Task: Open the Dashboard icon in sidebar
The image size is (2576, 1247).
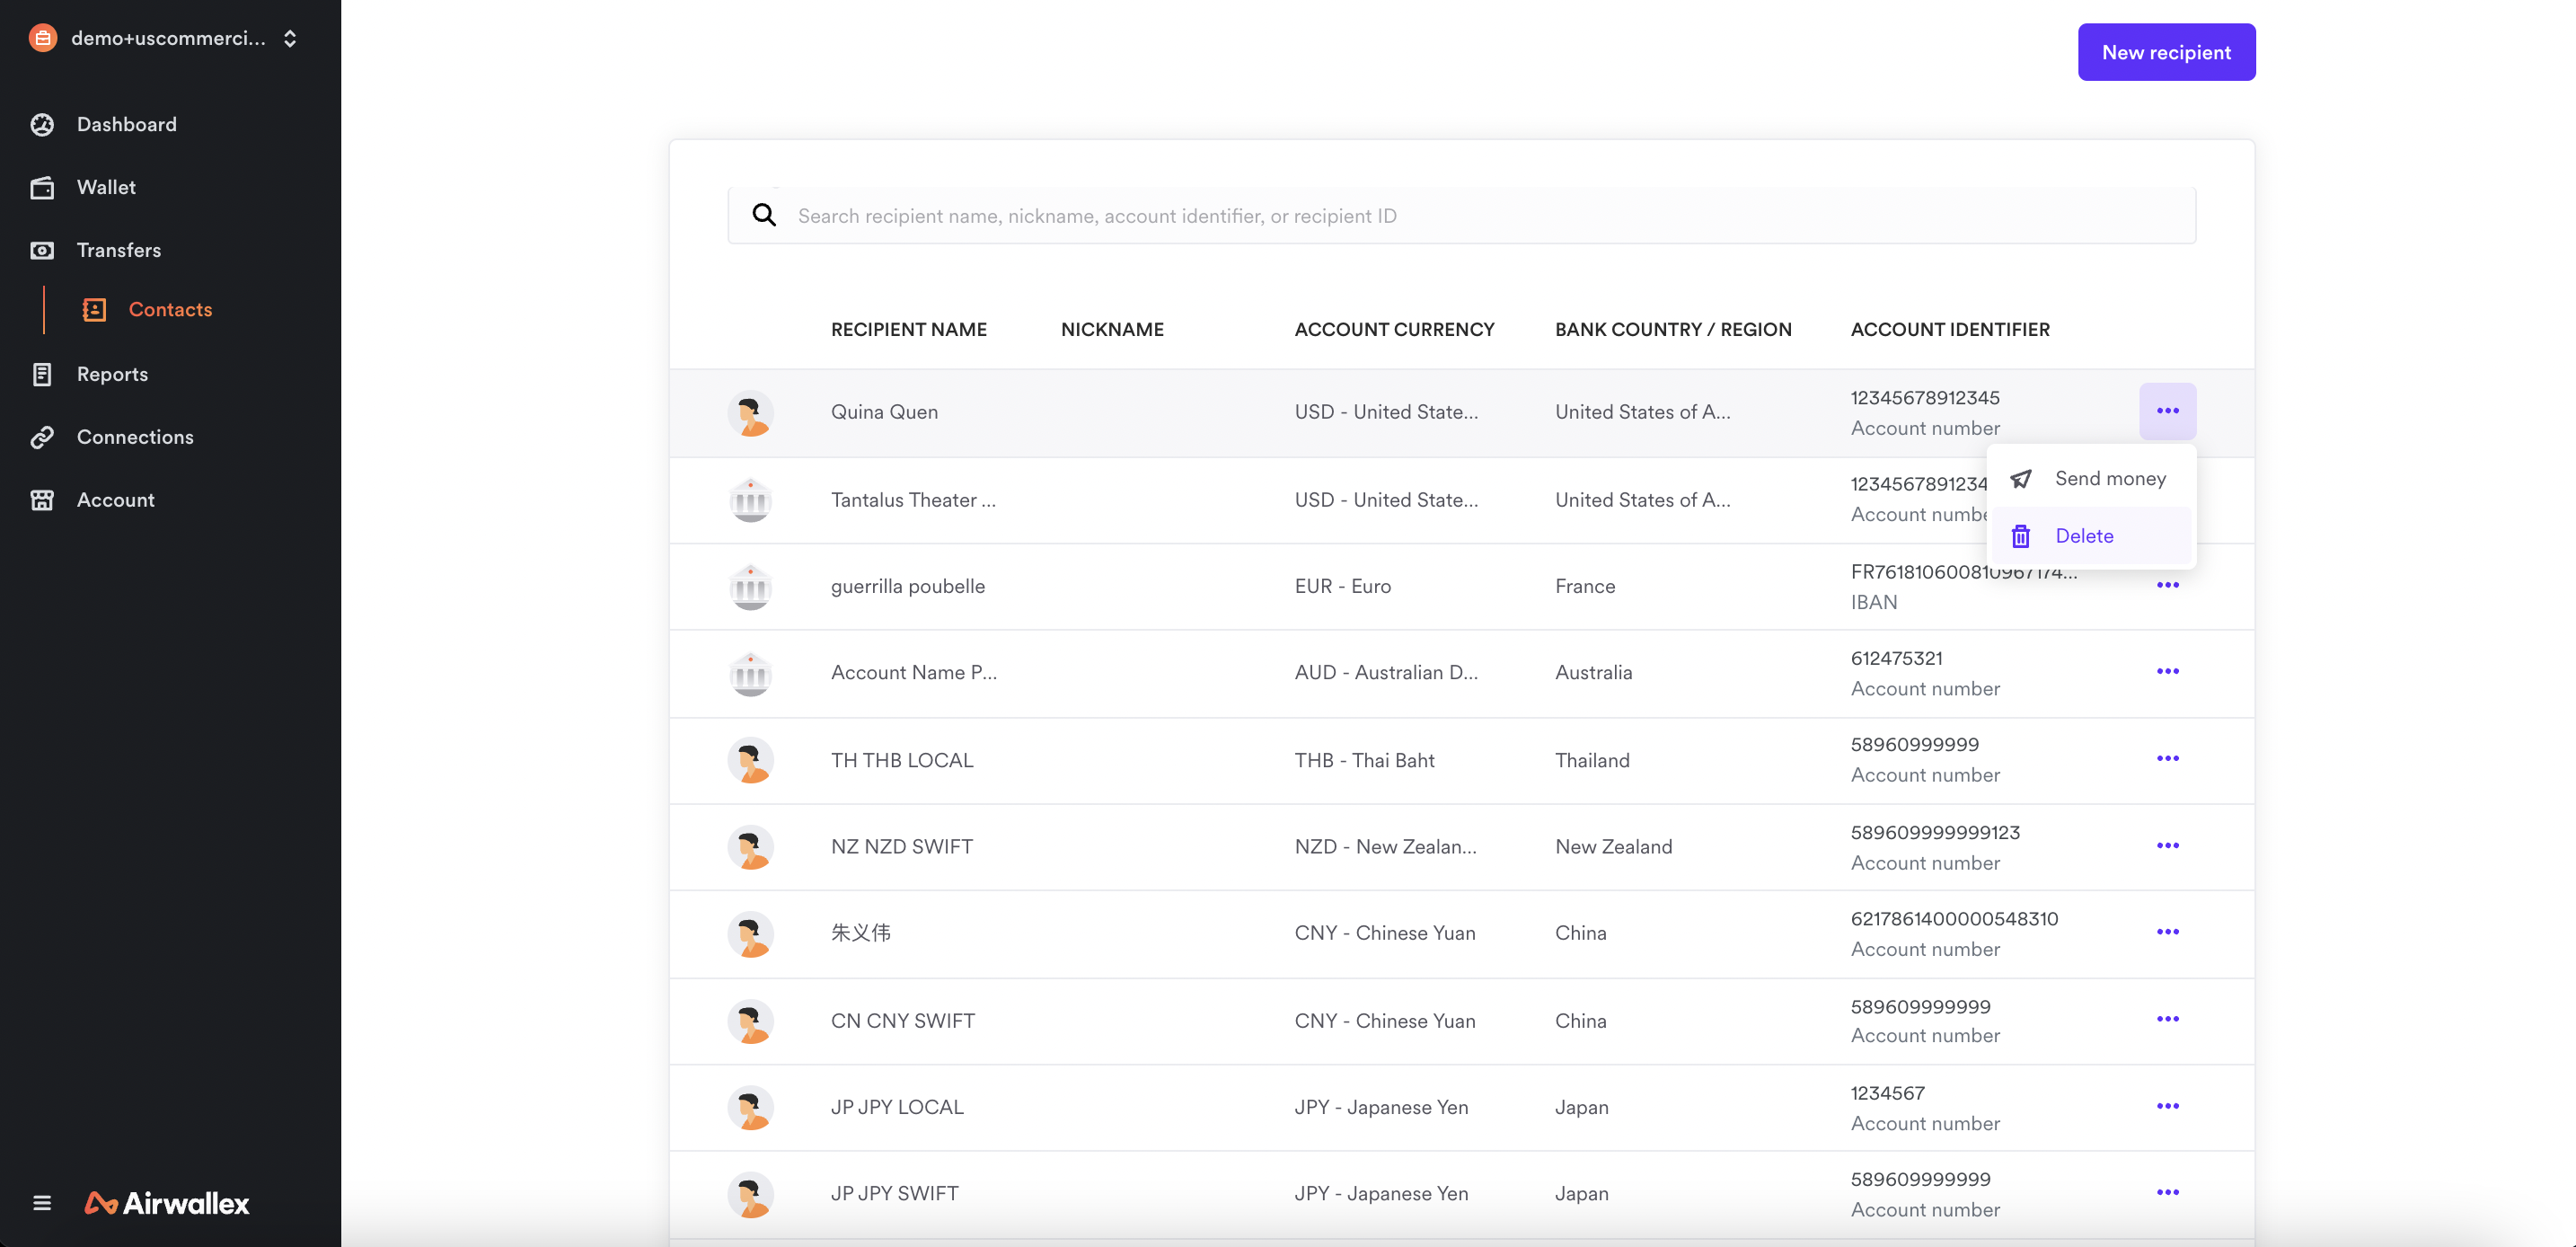Action: (42, 125)
